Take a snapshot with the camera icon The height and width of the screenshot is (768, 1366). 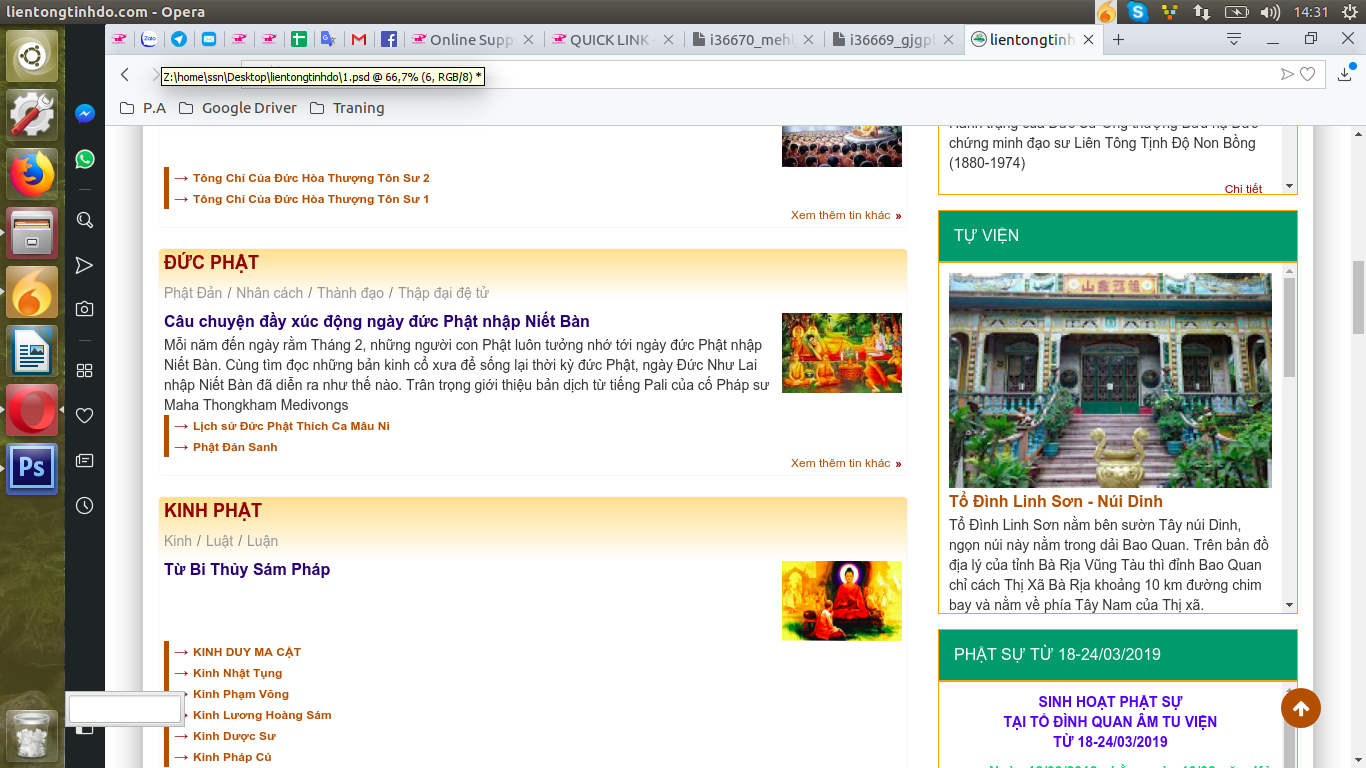click(x=85, y=309)
